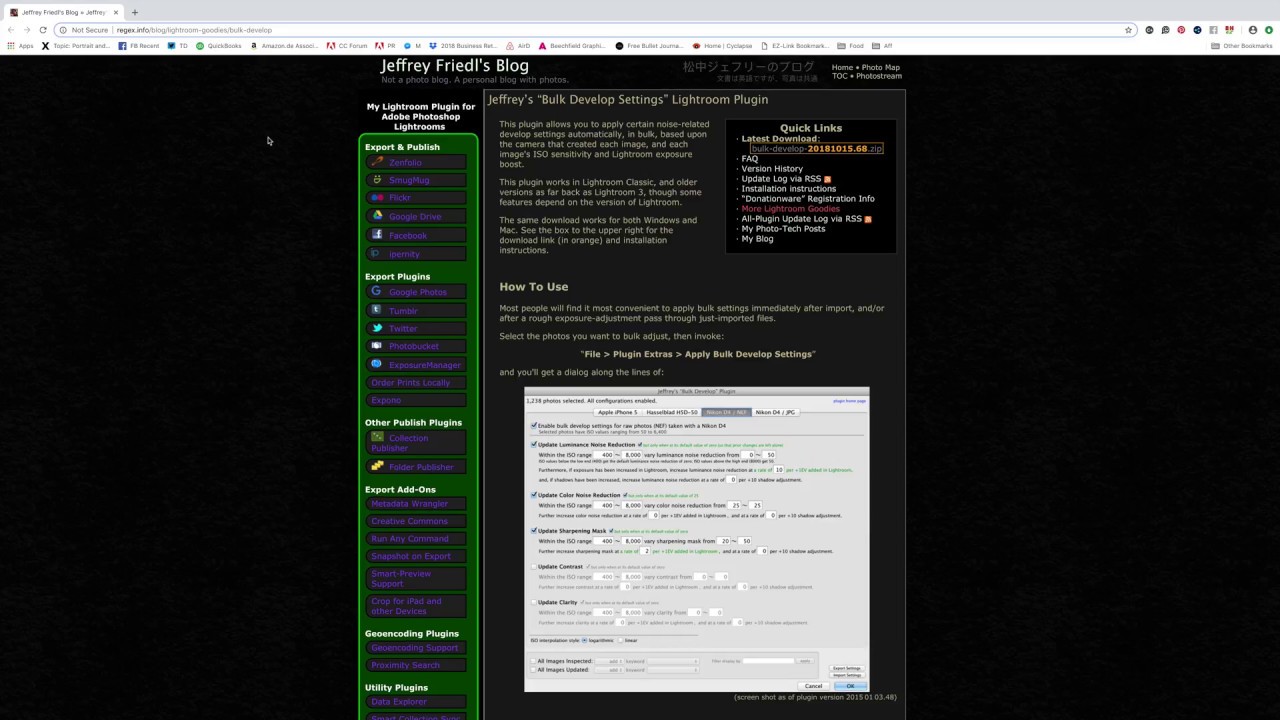The image size is (1280, 720).
Task: Click the ipernity plugin icon
Action: tap(376, 254)
